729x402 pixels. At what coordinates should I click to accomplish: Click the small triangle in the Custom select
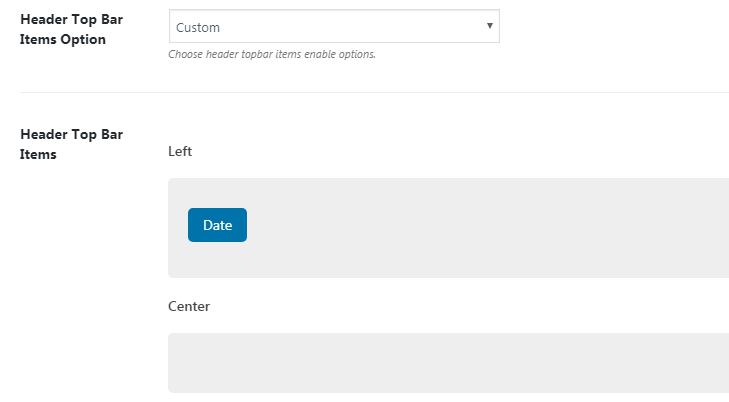coord(490,26)
